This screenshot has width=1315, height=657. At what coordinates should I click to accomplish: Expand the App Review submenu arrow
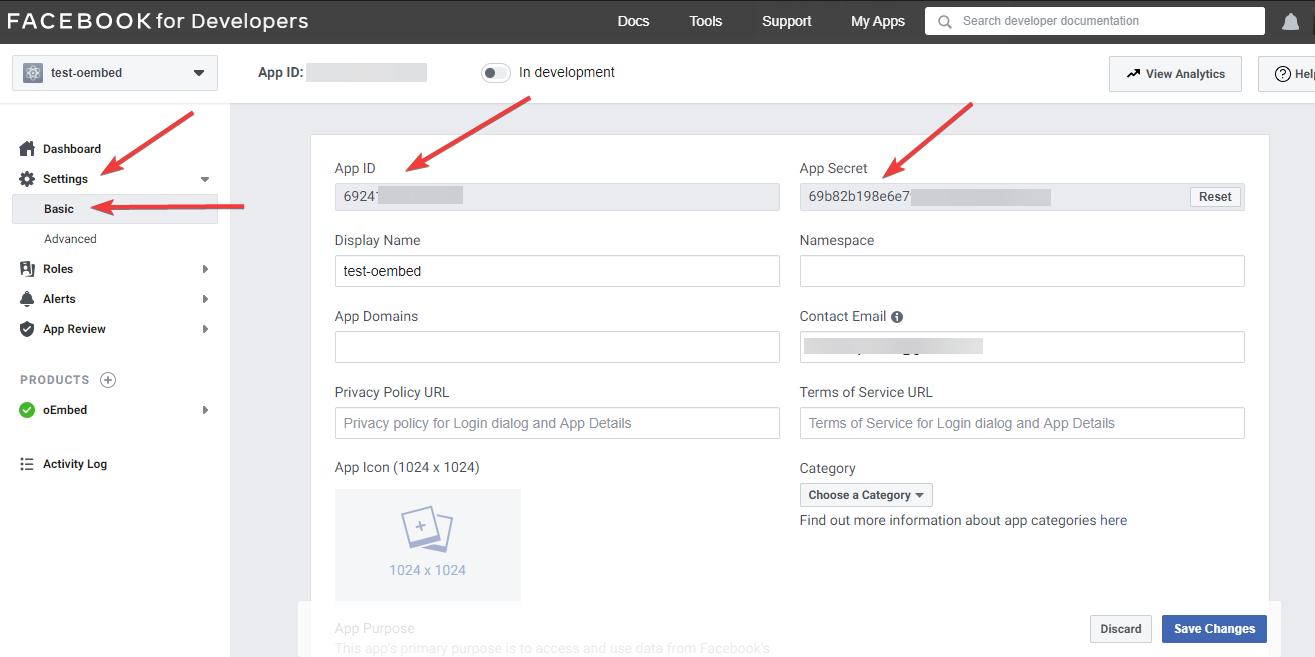pyautogui.click(x=205, y=329)
